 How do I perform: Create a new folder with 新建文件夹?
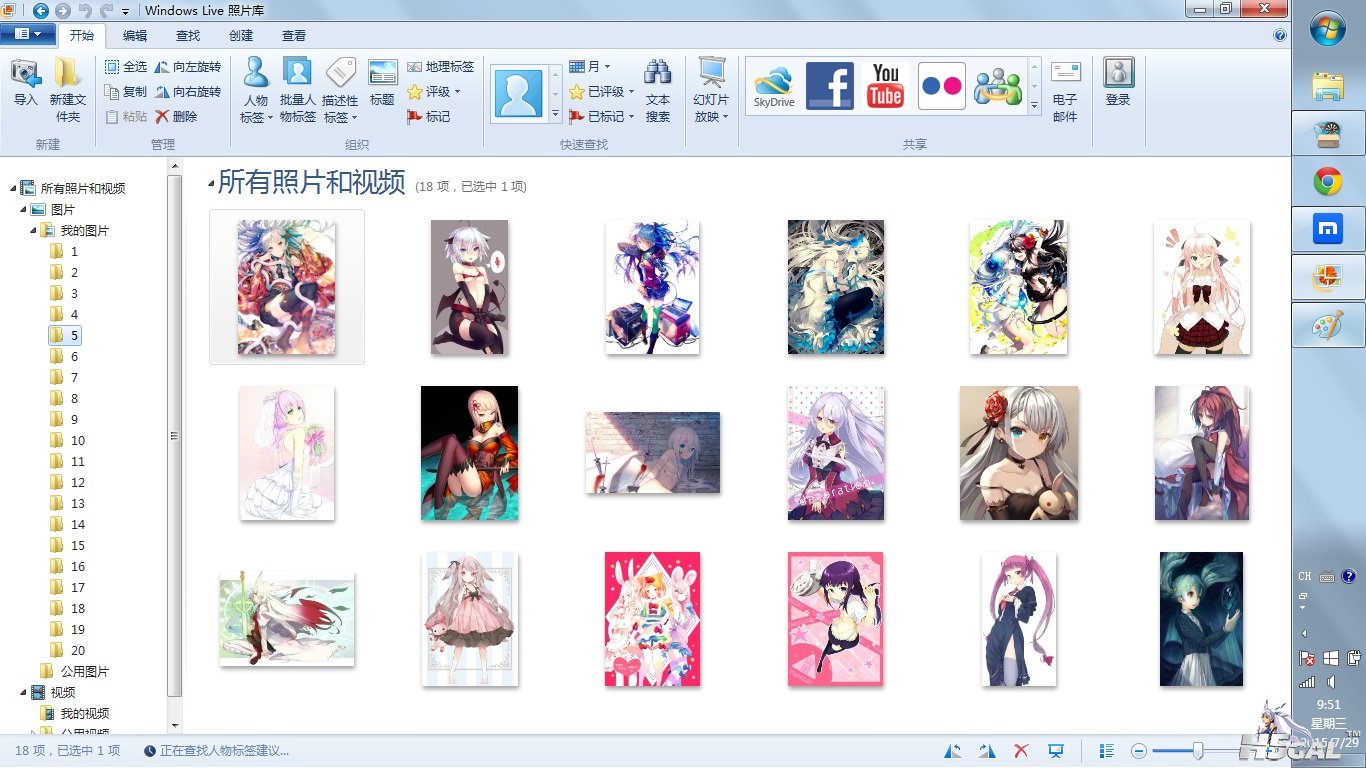67,91
